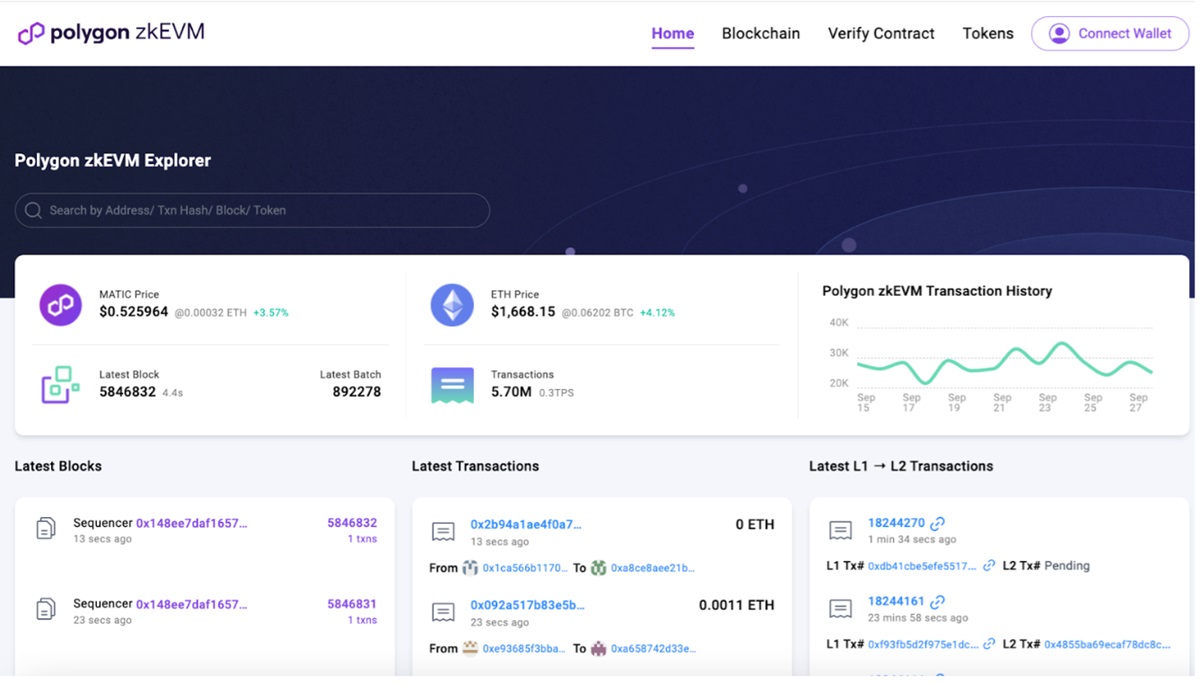Click the Latest Block cubes icon
Screen dimensions: 1200x684
[x=60, y=384]
